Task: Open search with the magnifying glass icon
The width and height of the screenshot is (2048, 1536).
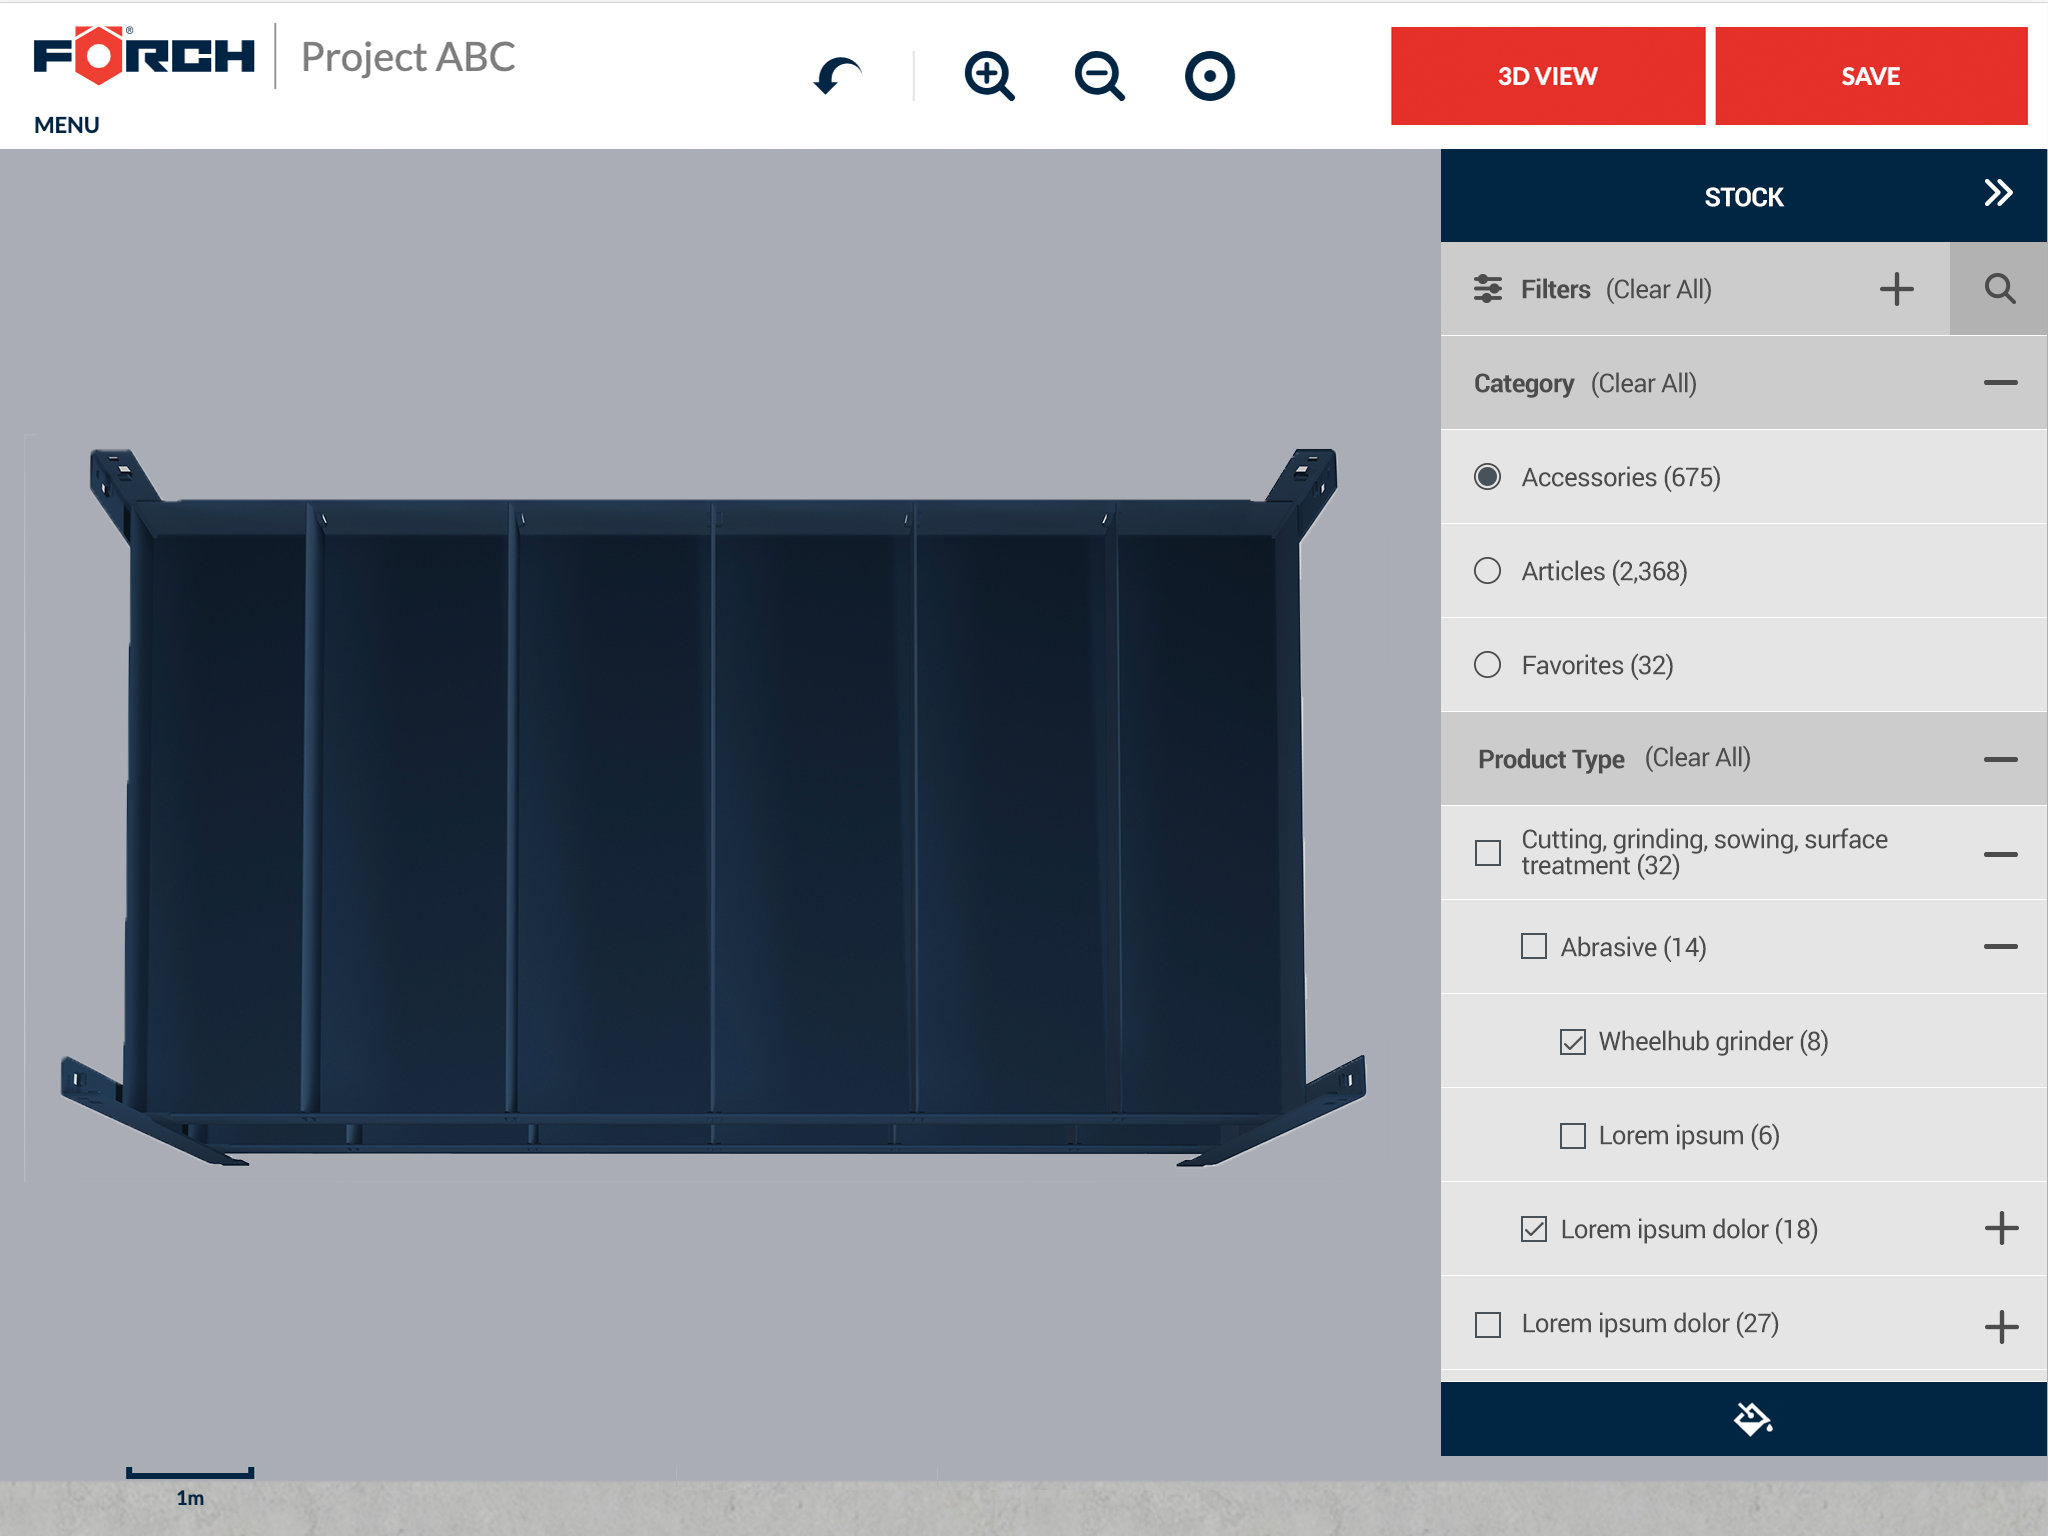Action: 1999,289
